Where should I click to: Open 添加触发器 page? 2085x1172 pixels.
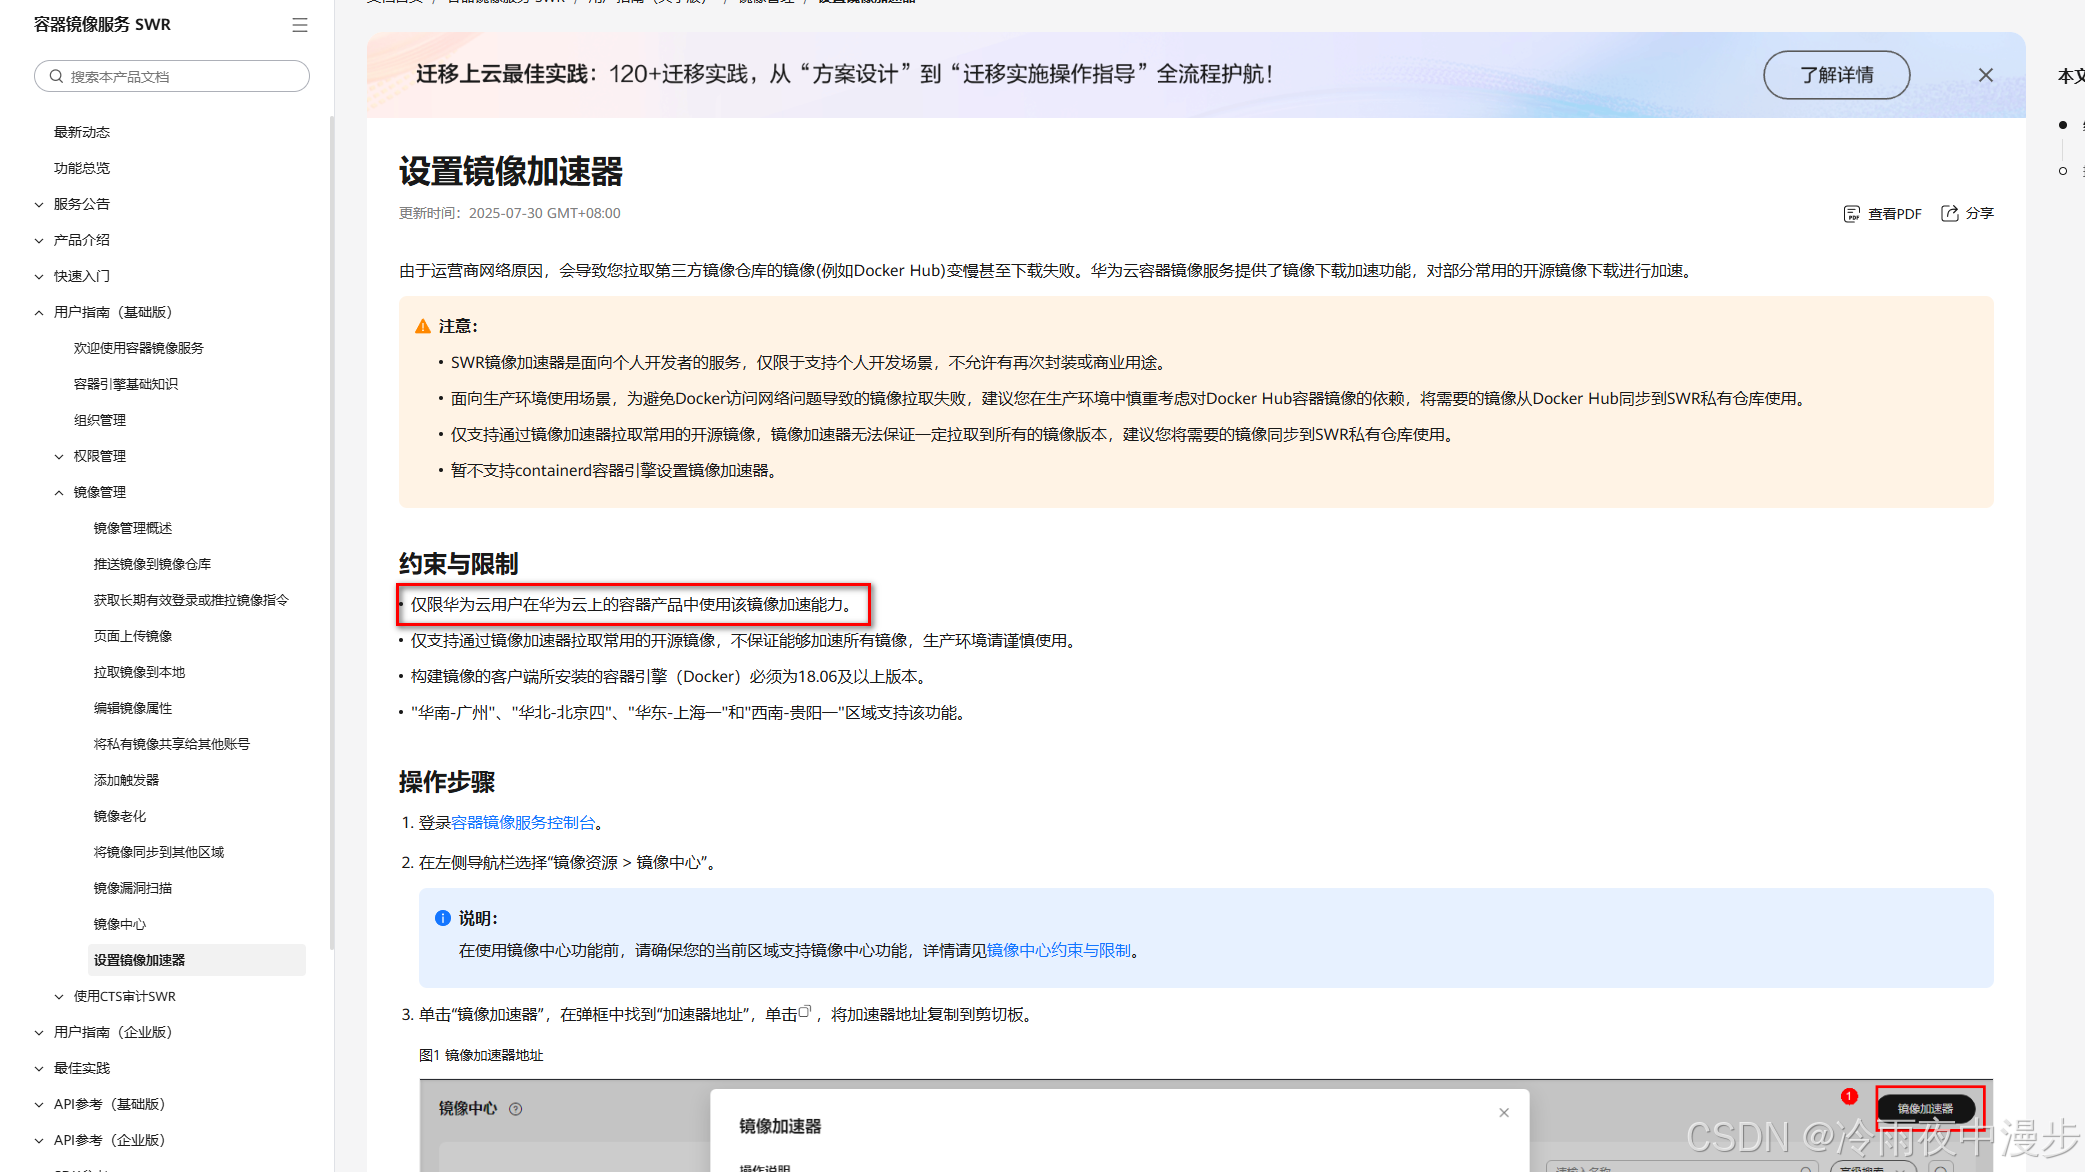point(127,780)
